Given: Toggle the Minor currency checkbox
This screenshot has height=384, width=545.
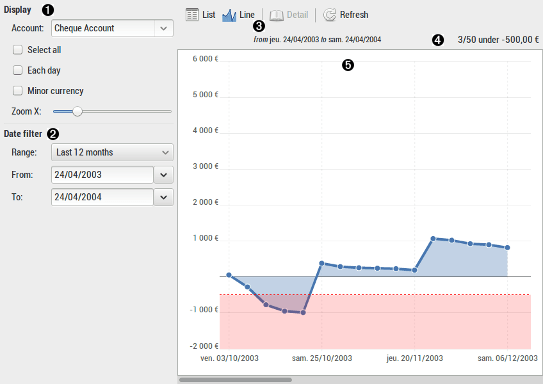Looking at the screenshot, I should 18,91.
